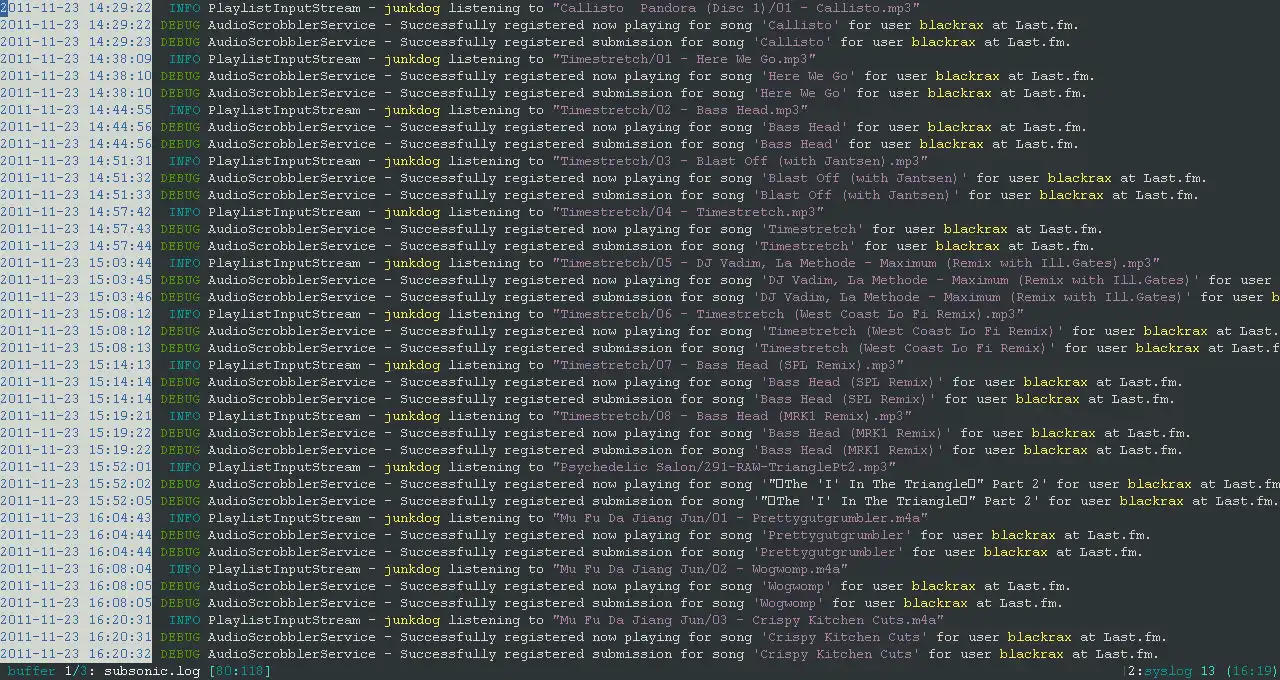The image size is (1280, 680).
Task: Click the (16:19) clock in status bar
Action: 1252,671
